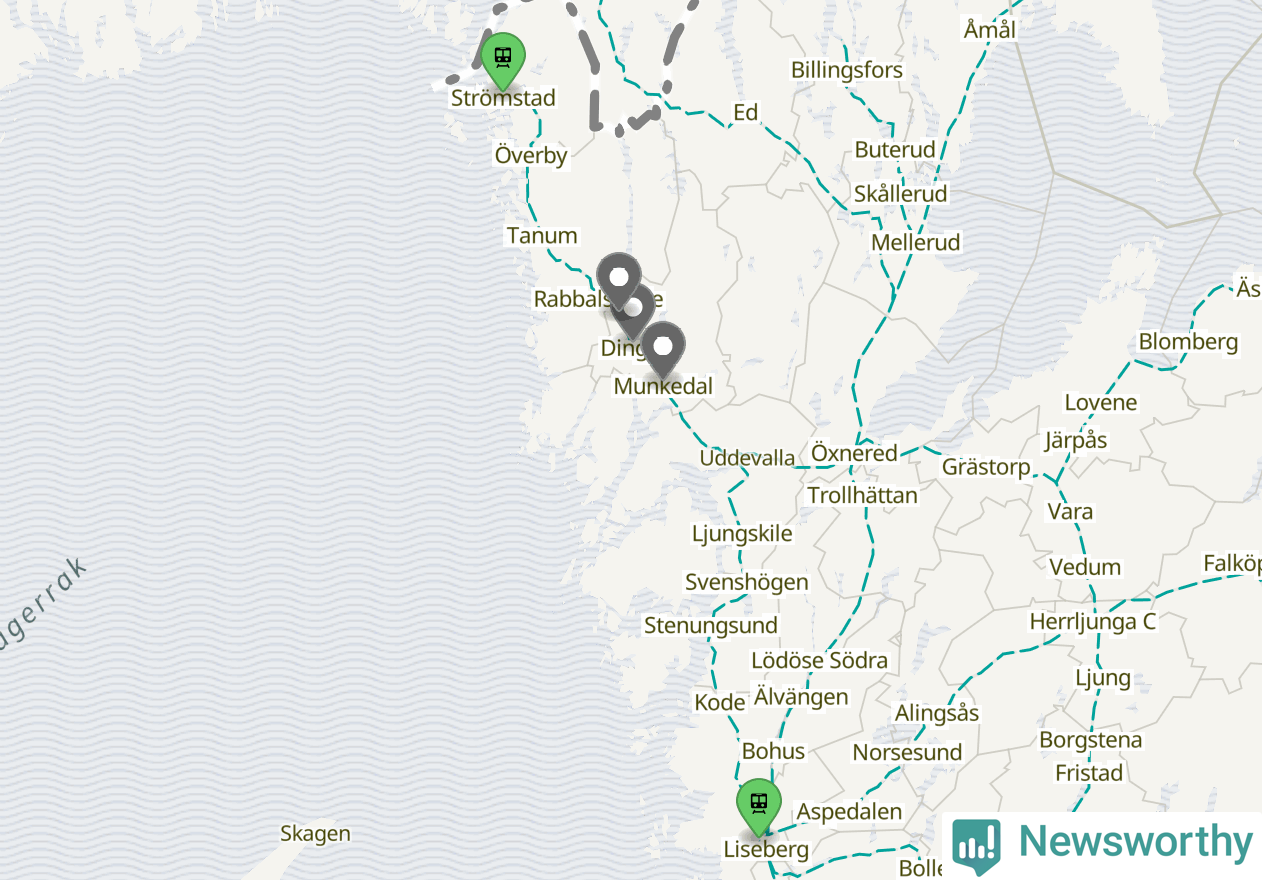Click the Skagen place label
Image resolution: width=1262 pixels, height=880 pixels.
coord(315,834)
